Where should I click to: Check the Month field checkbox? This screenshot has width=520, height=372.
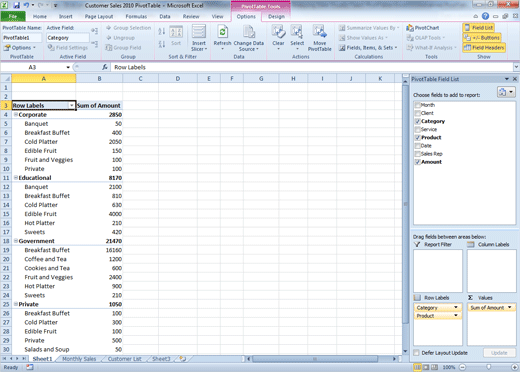417,105
